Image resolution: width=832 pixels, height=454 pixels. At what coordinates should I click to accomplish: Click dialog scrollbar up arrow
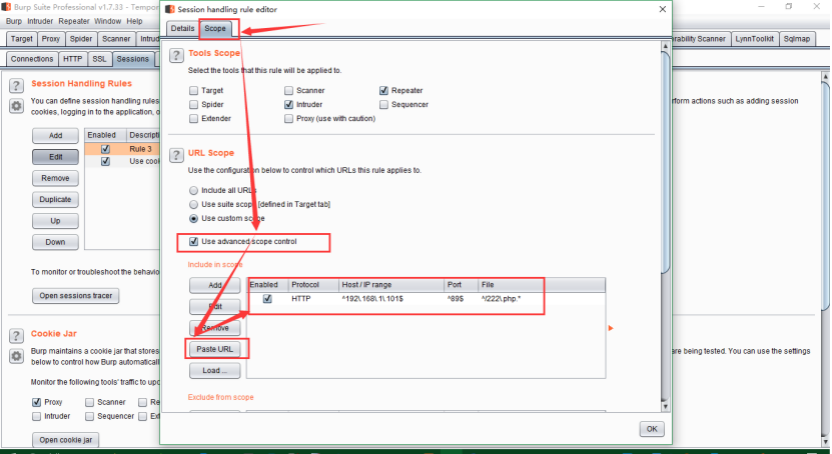(665, 46)
